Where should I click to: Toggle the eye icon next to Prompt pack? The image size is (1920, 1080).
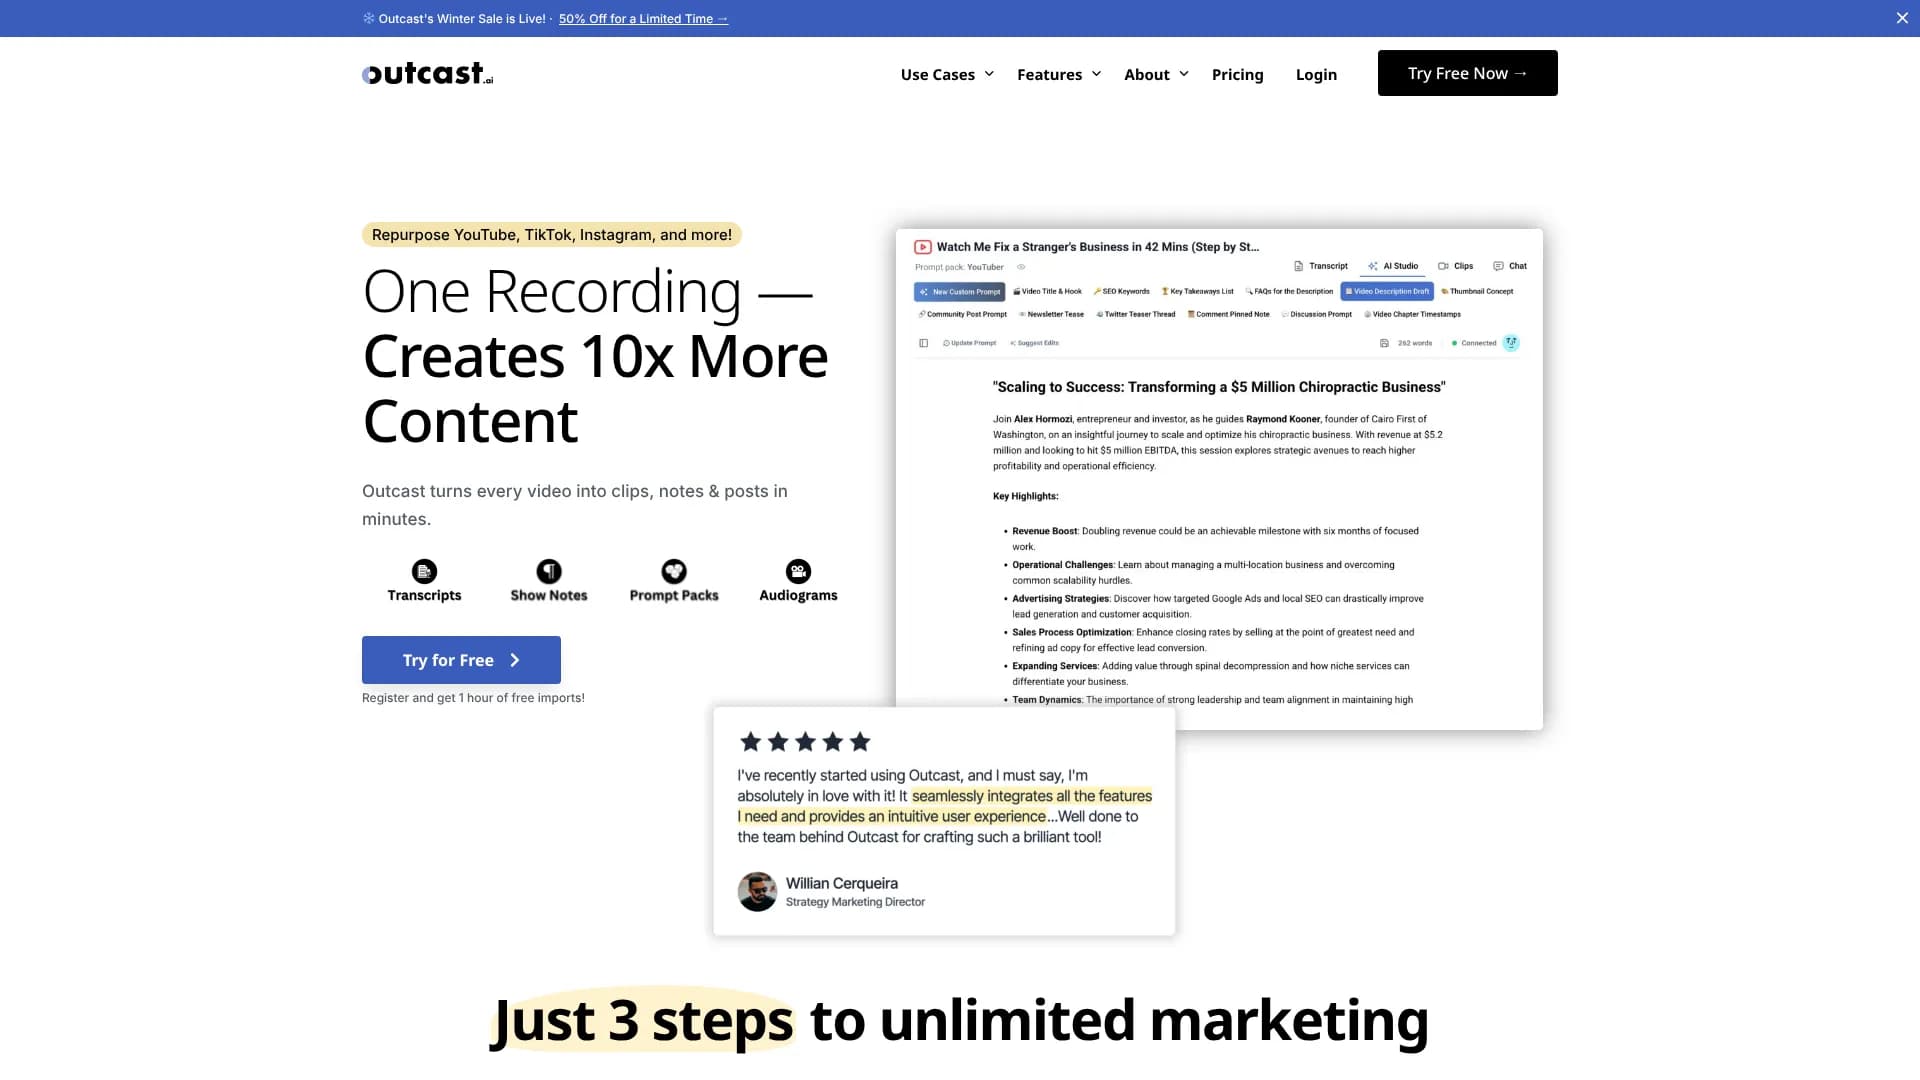point(1021,267)
